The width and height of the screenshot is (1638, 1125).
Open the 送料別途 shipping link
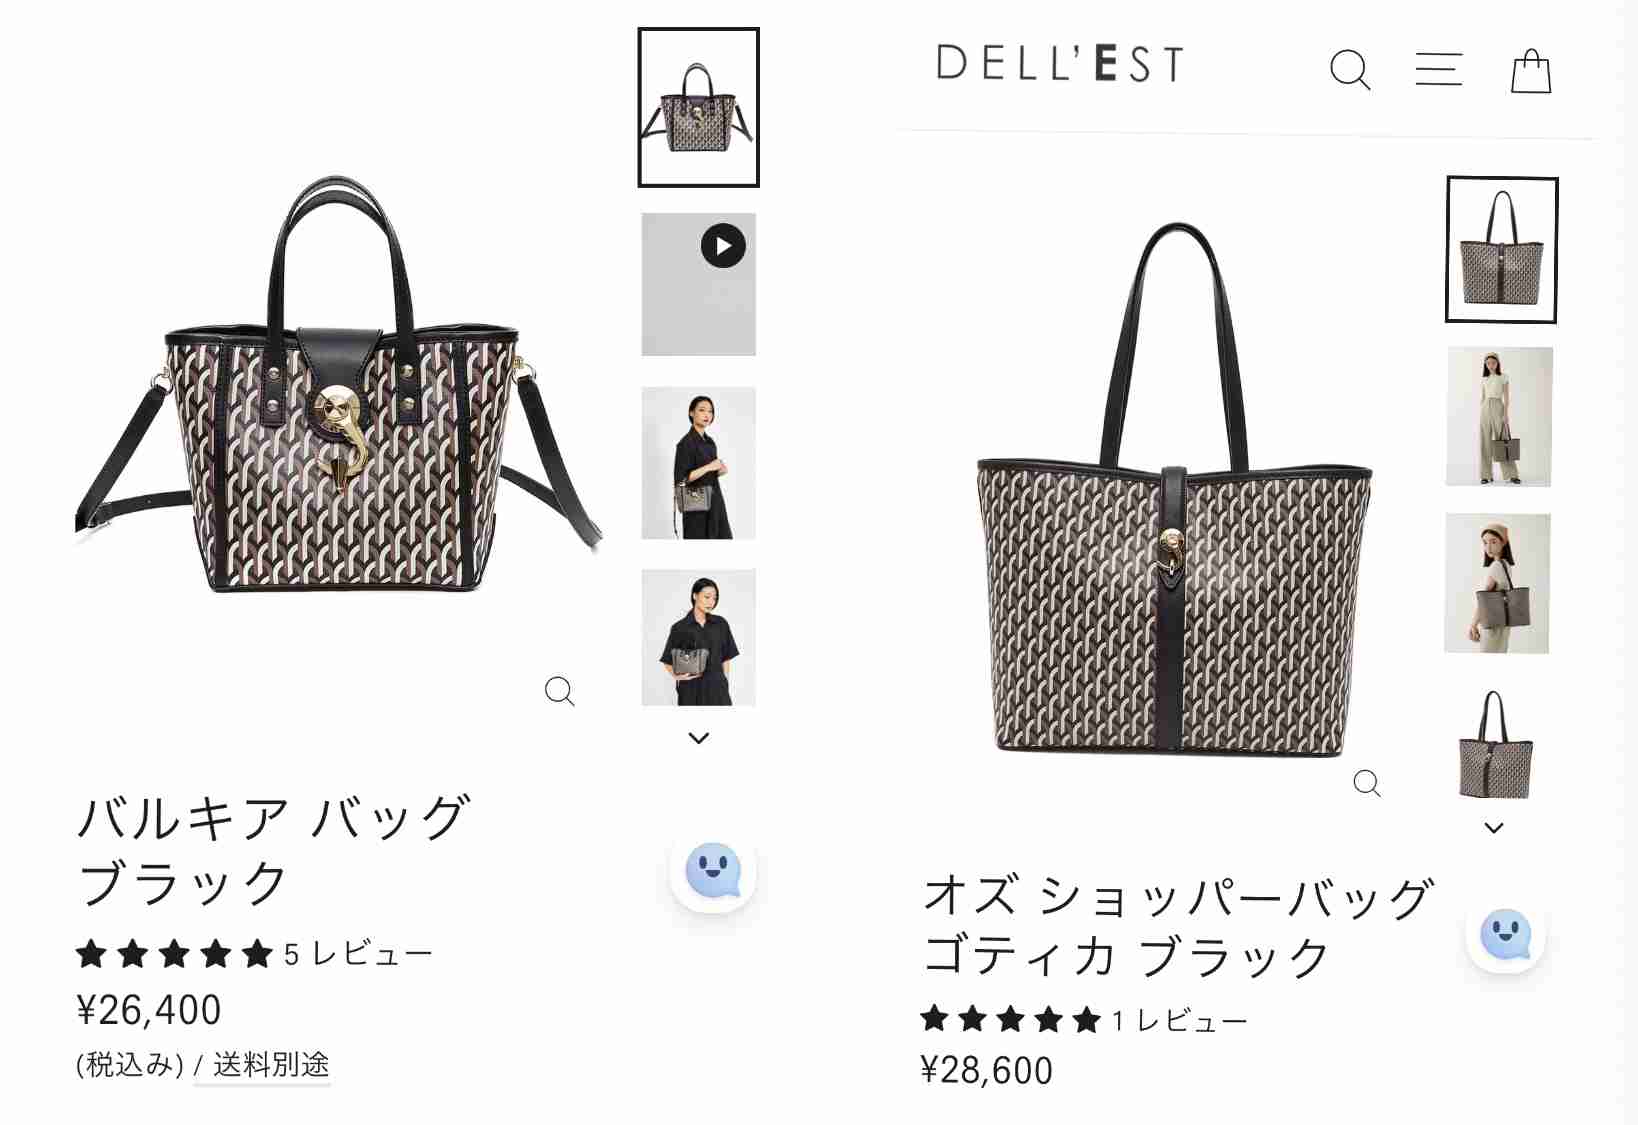[x=271, y=1065]
